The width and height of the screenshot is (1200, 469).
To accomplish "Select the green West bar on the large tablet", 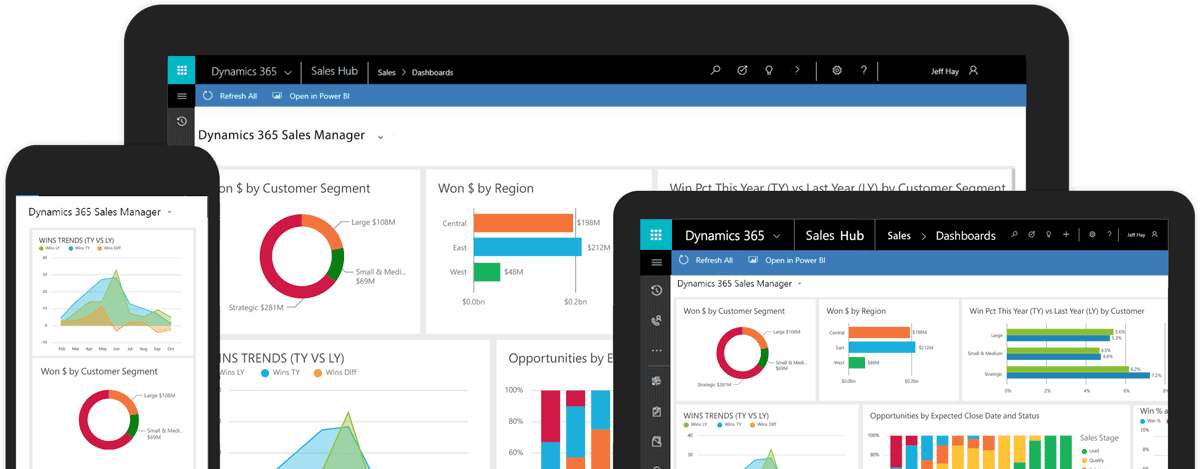I will point(486,272).
